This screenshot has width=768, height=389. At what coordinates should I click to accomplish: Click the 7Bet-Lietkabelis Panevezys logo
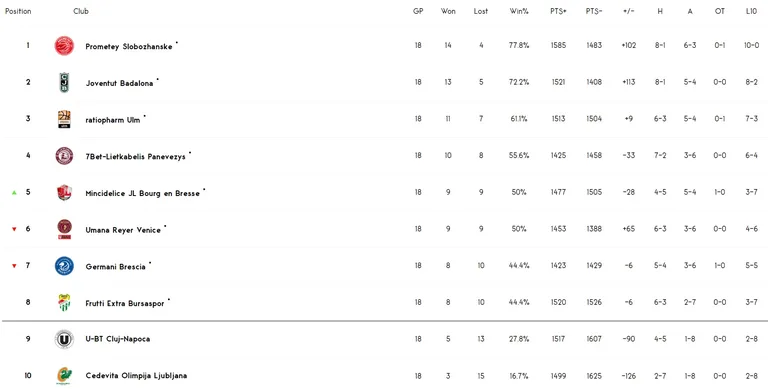coord(64,156)
